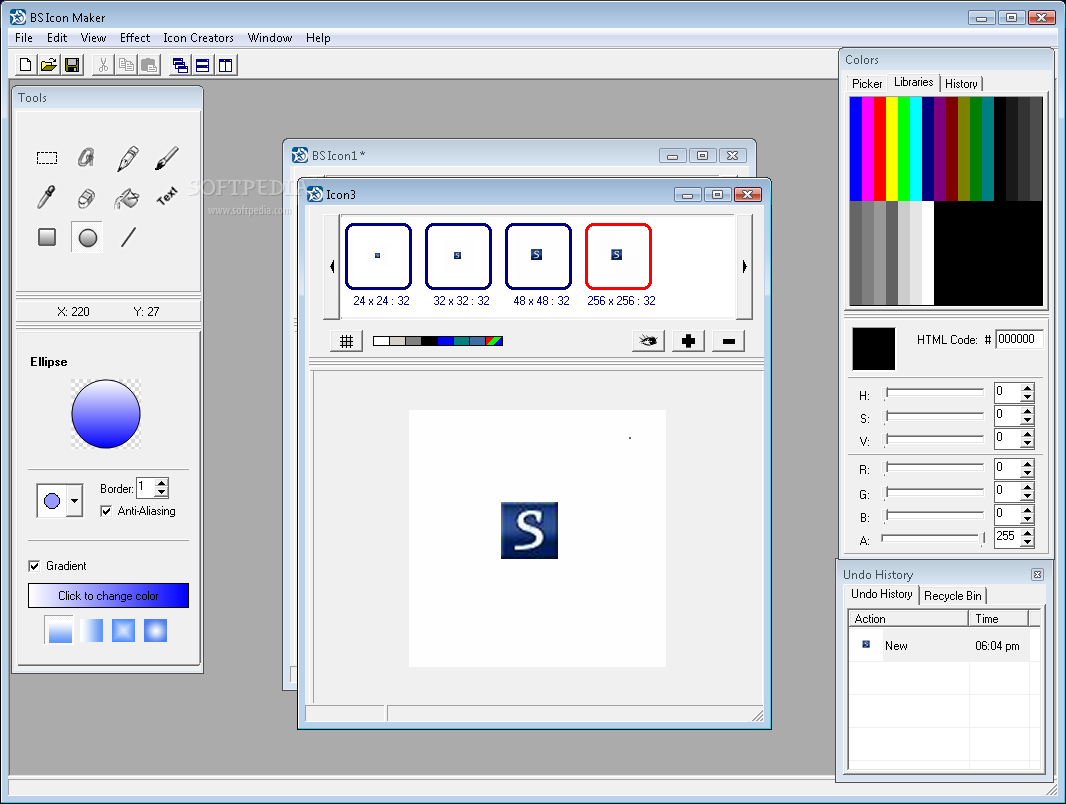1066x804 pixels.
Task: Paste using the toolbar paste icon
Action: [x=149, y=65]
